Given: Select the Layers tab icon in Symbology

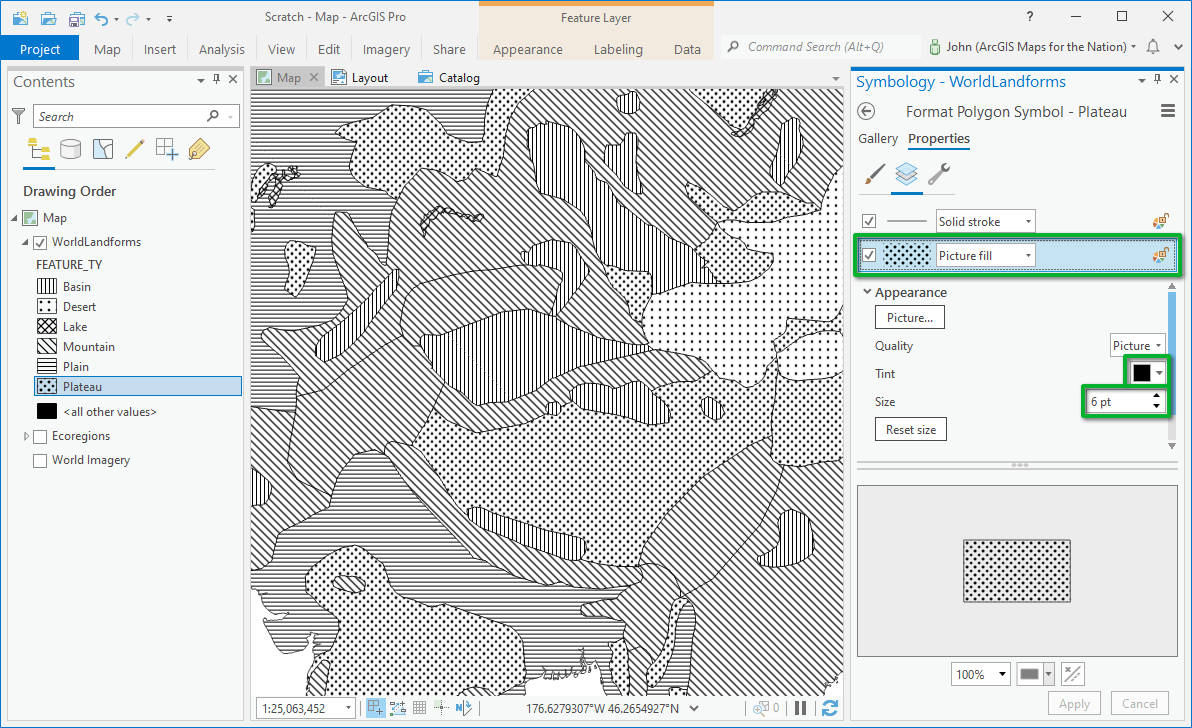Looking at the screenshot, I should coord(906,175).
